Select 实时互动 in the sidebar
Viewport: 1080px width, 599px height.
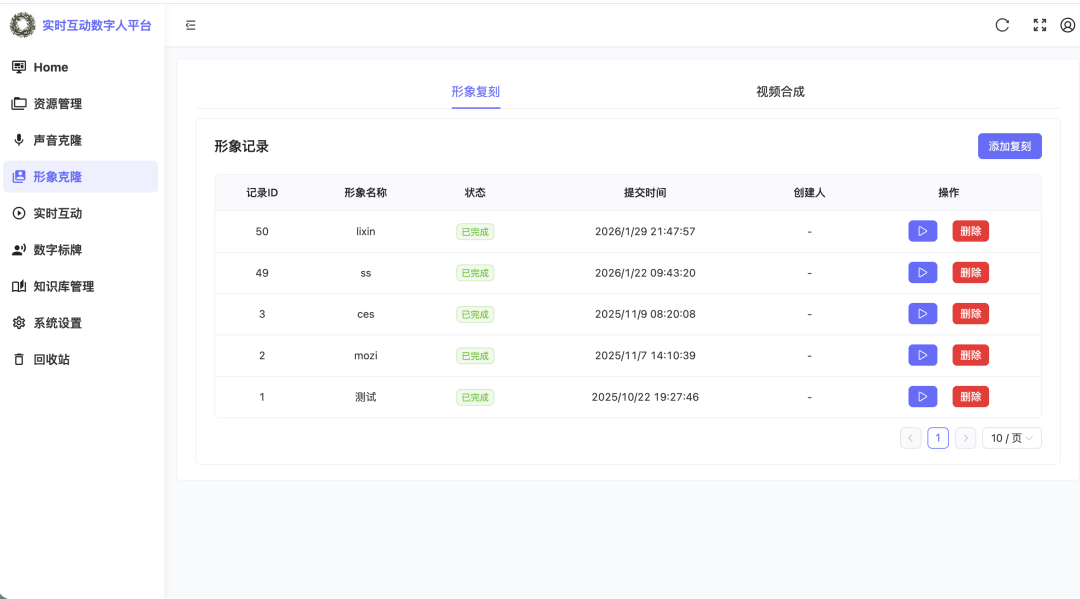click(x=60, y=213)
